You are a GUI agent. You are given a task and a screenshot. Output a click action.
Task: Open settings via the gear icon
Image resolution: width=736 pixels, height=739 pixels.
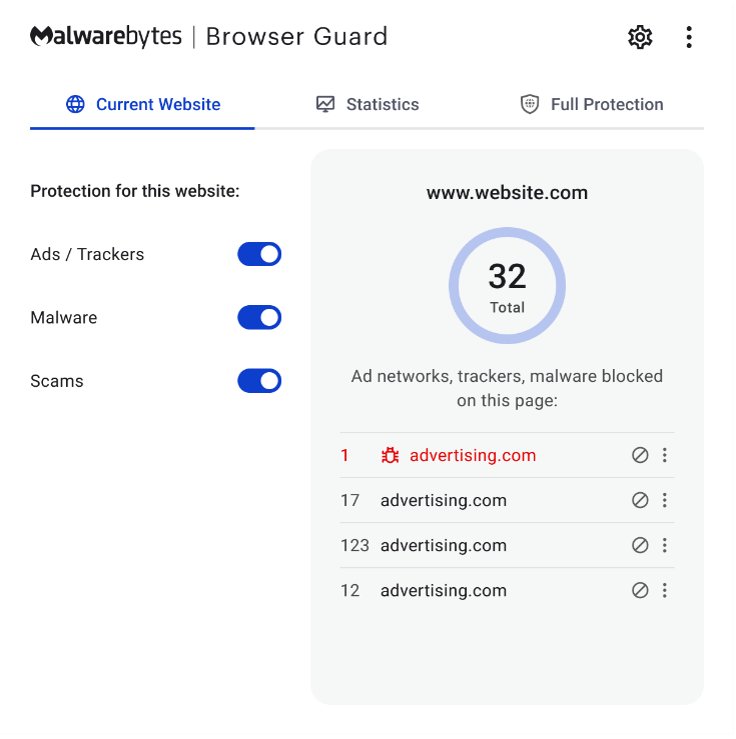tap(639, 38)
